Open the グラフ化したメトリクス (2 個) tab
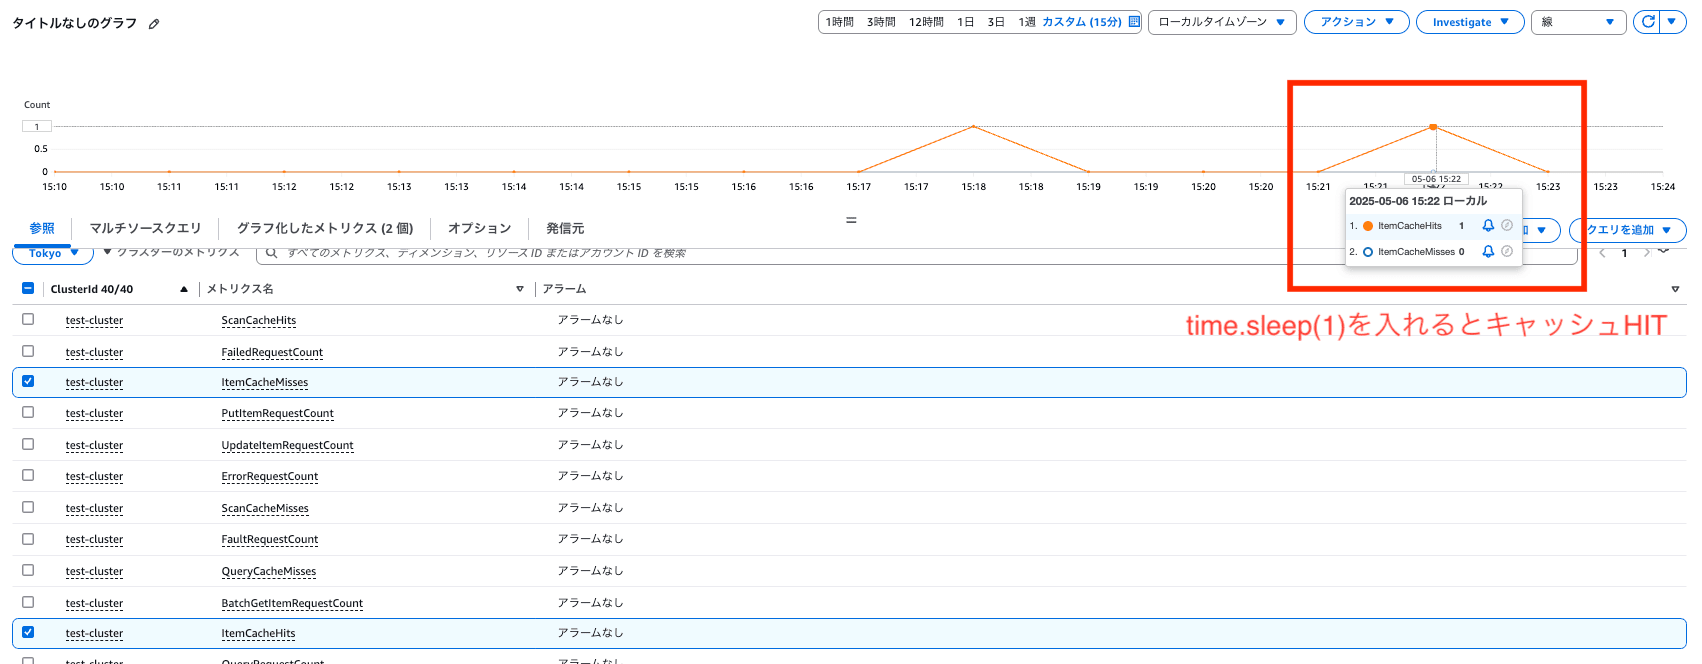This screenshot has height=664, width=1702. [x=325, y=228]
